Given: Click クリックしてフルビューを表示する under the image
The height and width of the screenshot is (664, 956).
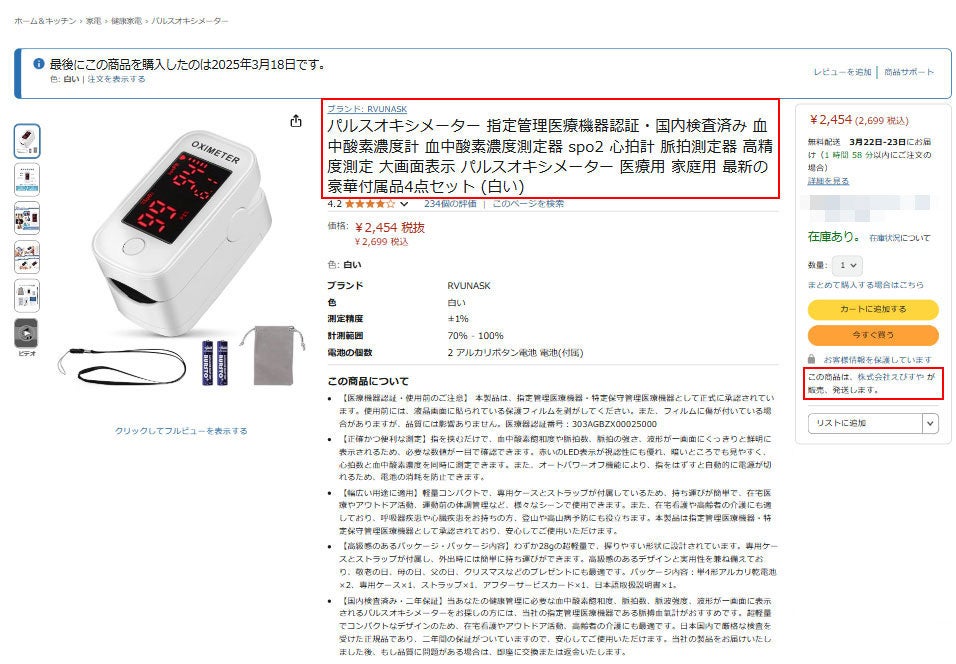Looking at the screenshot, I should [181, 430].
